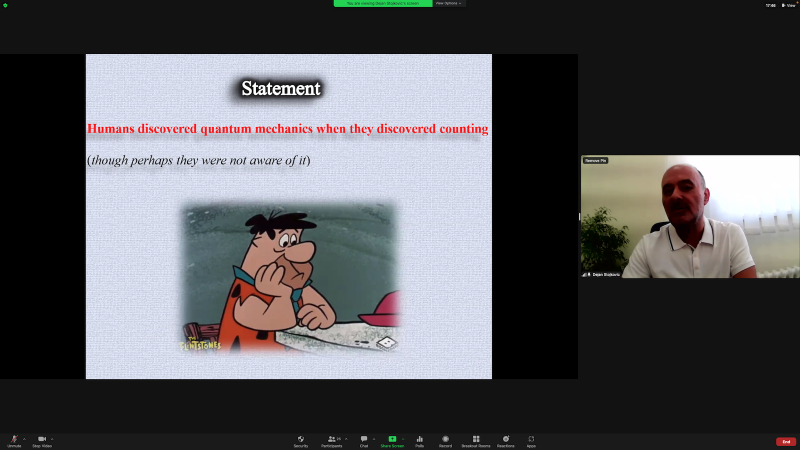Screen dimensions: 800x450
Task: Select the speaker's video thumbnail
Action: click(690, 216)
